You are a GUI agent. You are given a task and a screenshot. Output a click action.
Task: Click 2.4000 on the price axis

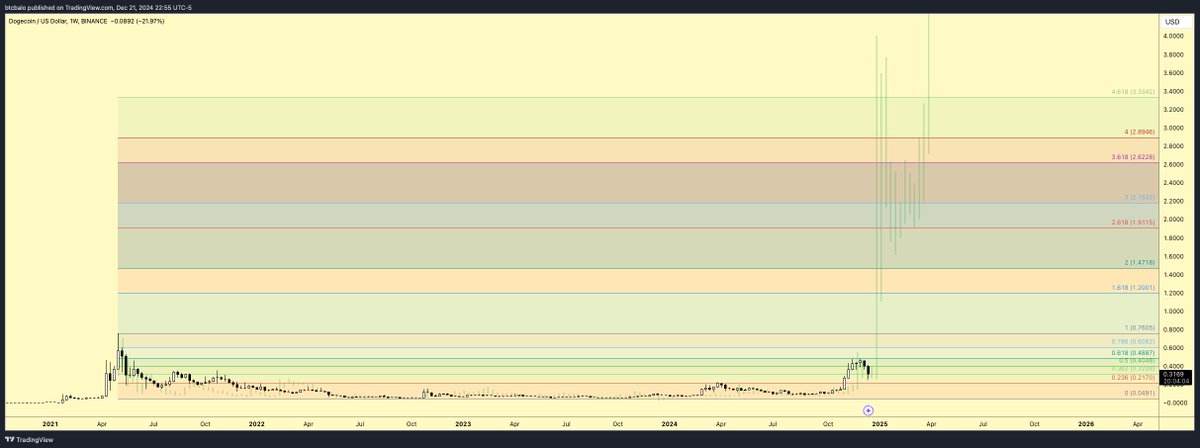(1173, 183)
